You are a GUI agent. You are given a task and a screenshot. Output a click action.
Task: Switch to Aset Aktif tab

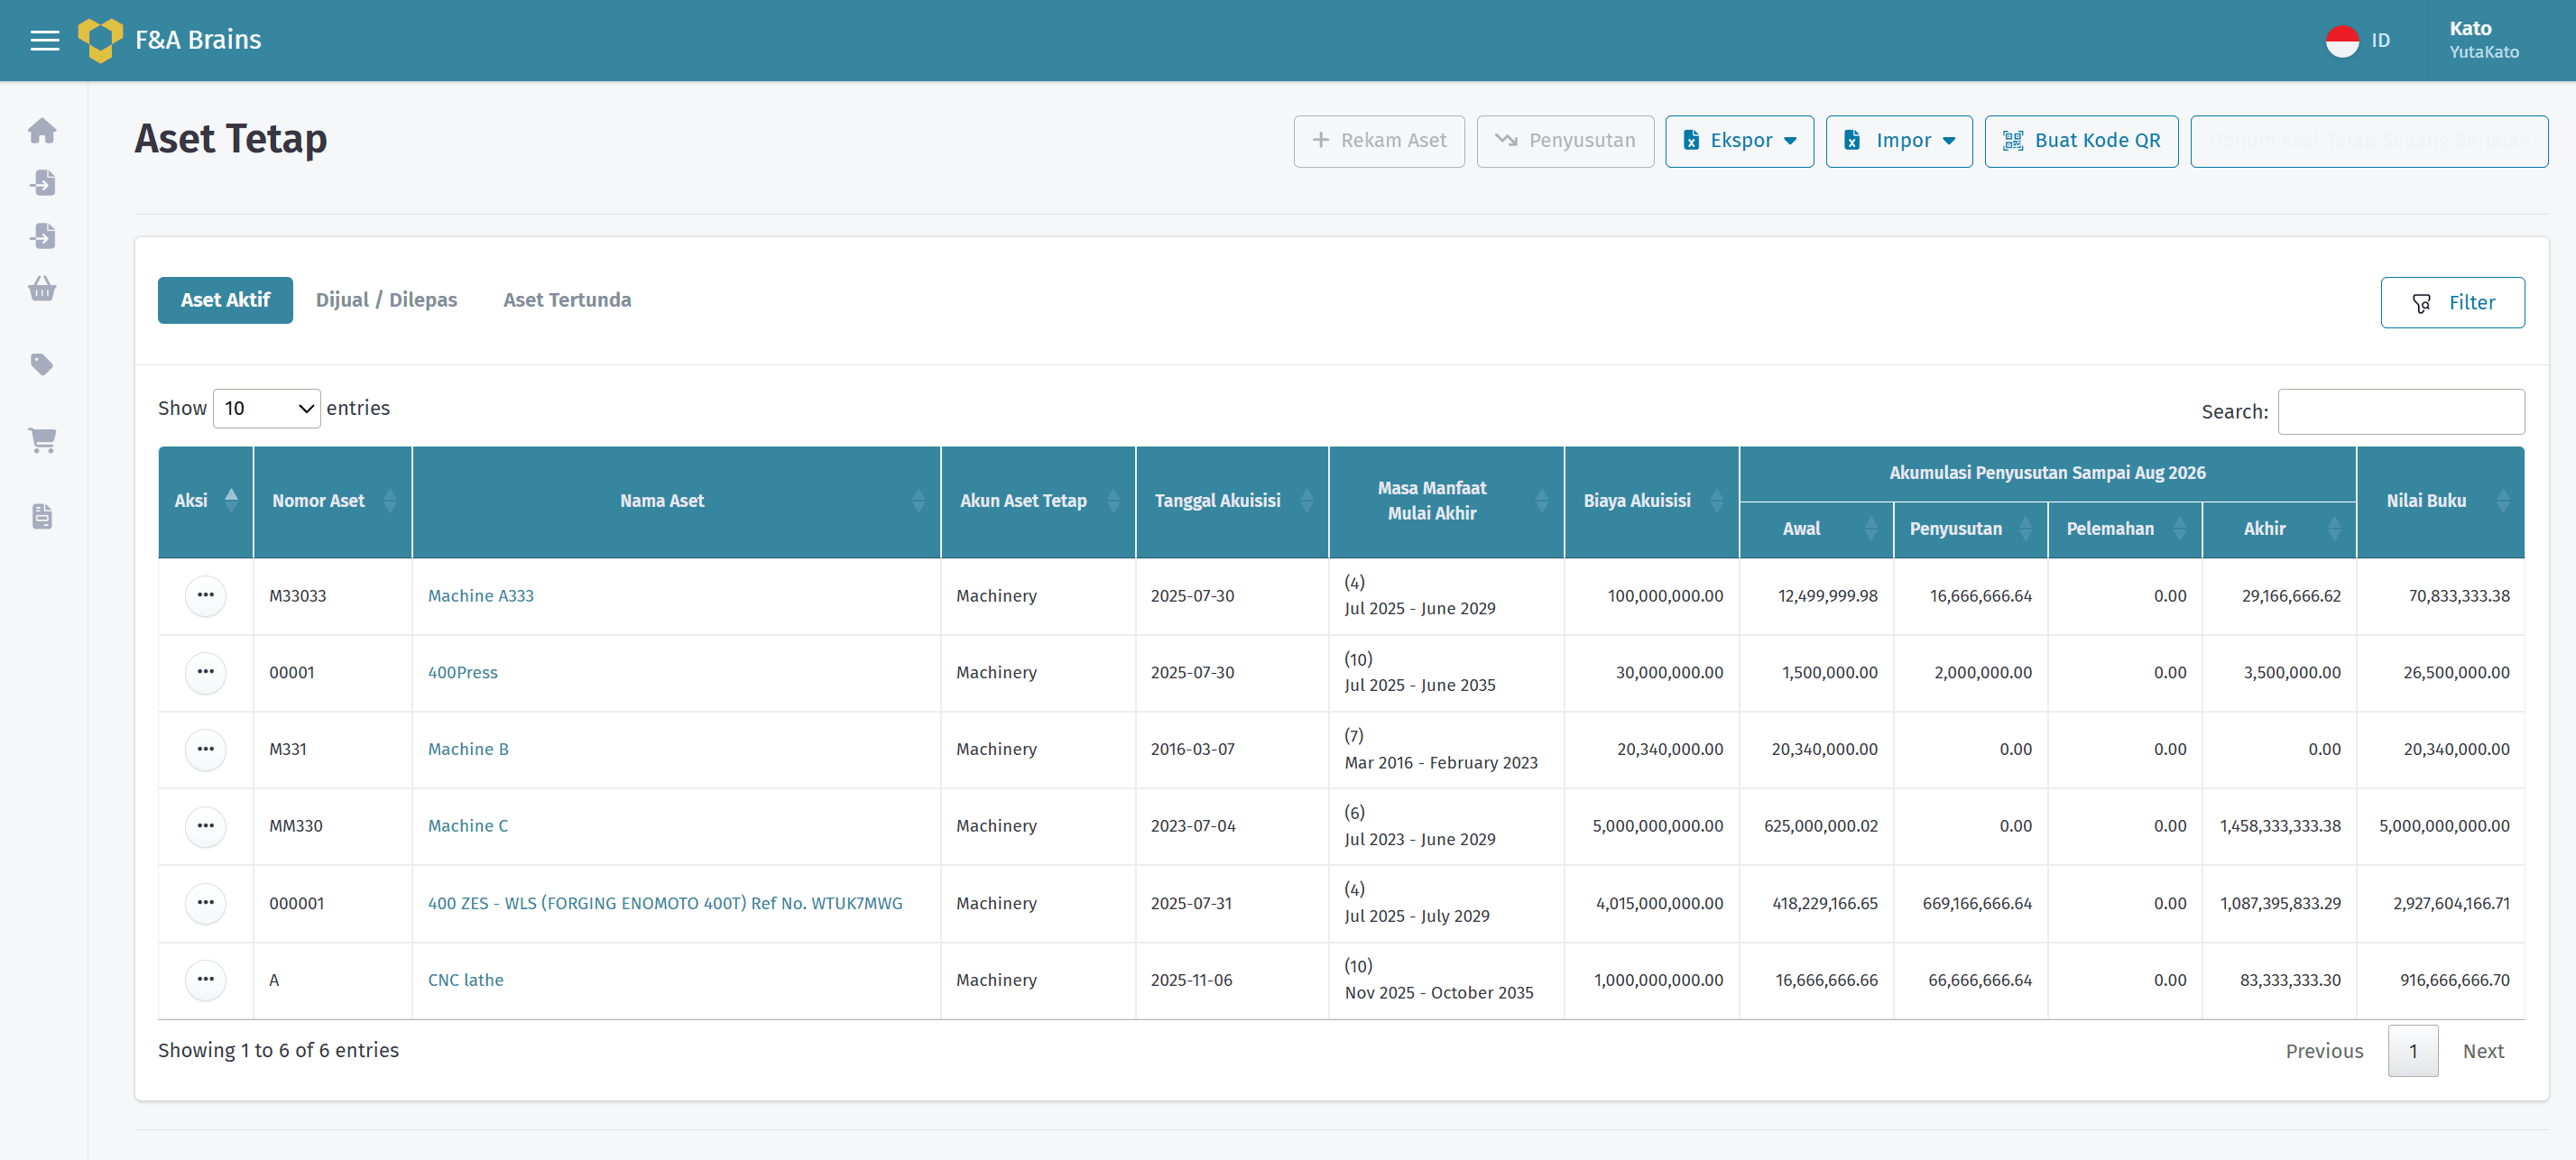225,300
